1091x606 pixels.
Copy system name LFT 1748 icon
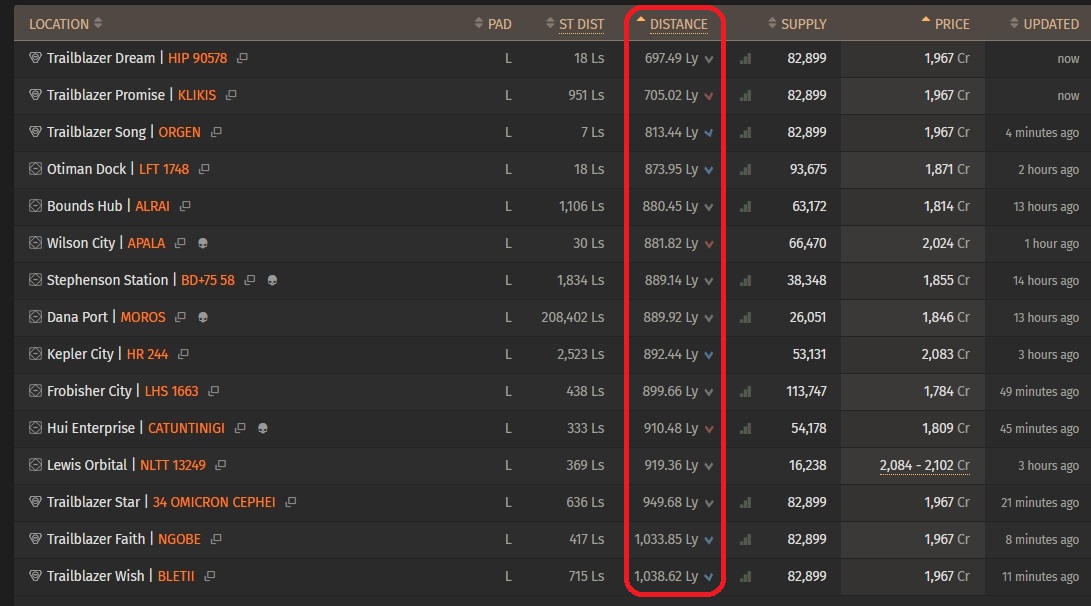204,169
